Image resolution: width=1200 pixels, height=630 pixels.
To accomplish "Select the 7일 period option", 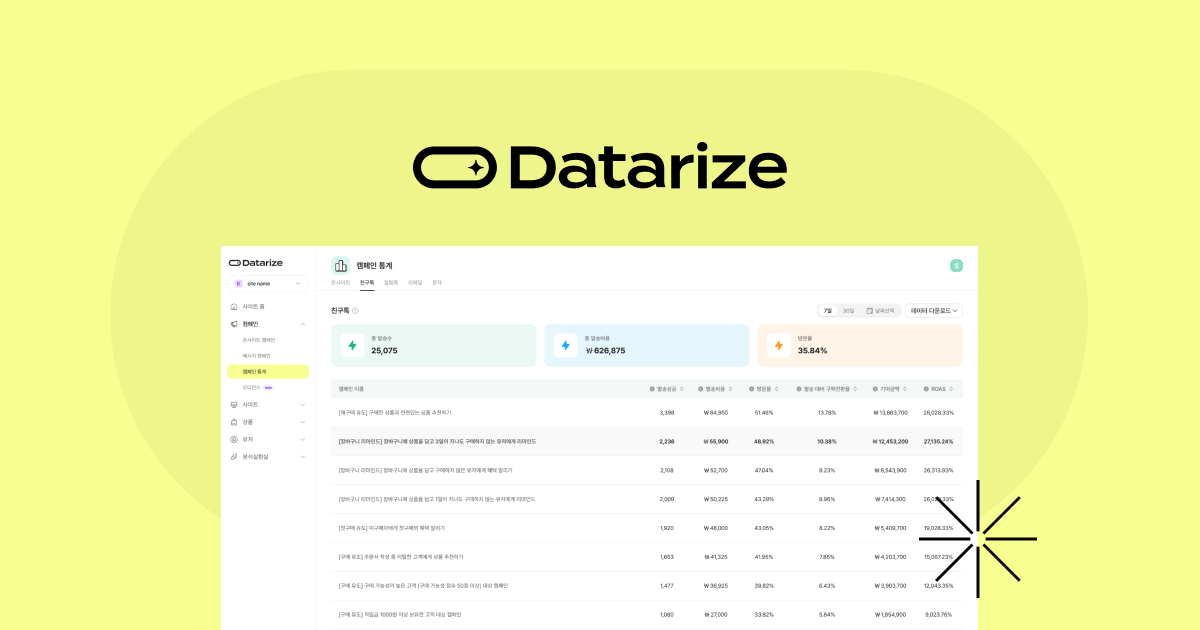I will click(x=828, y=311).
